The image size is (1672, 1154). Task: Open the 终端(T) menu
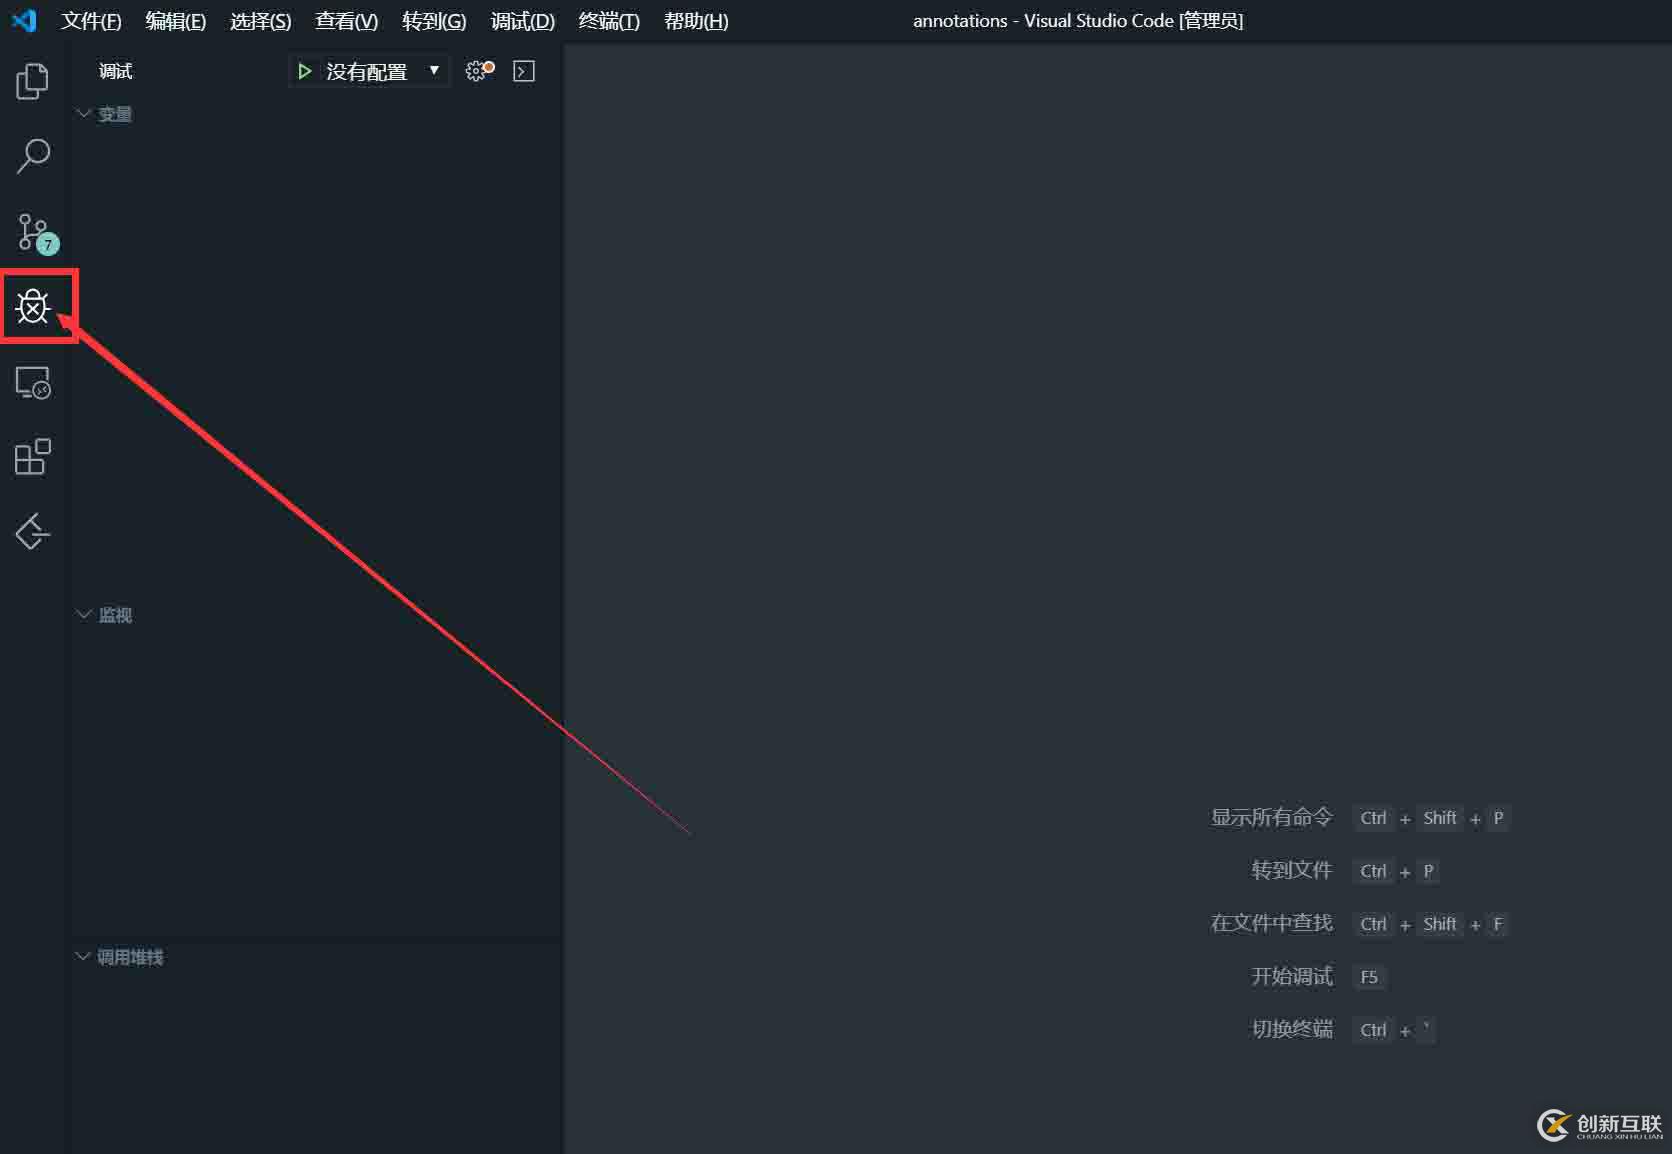tap(608, 20)
